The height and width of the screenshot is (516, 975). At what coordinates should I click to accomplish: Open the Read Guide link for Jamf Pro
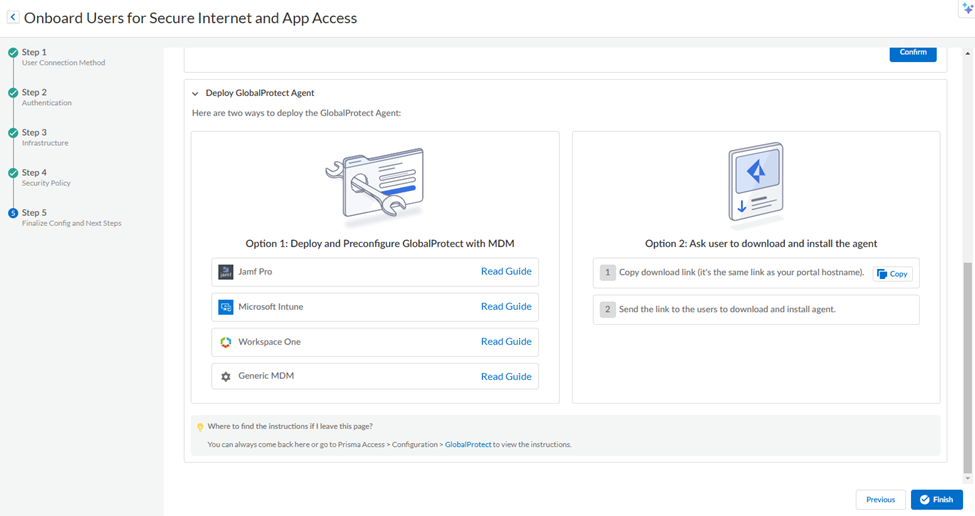[505, 271]
